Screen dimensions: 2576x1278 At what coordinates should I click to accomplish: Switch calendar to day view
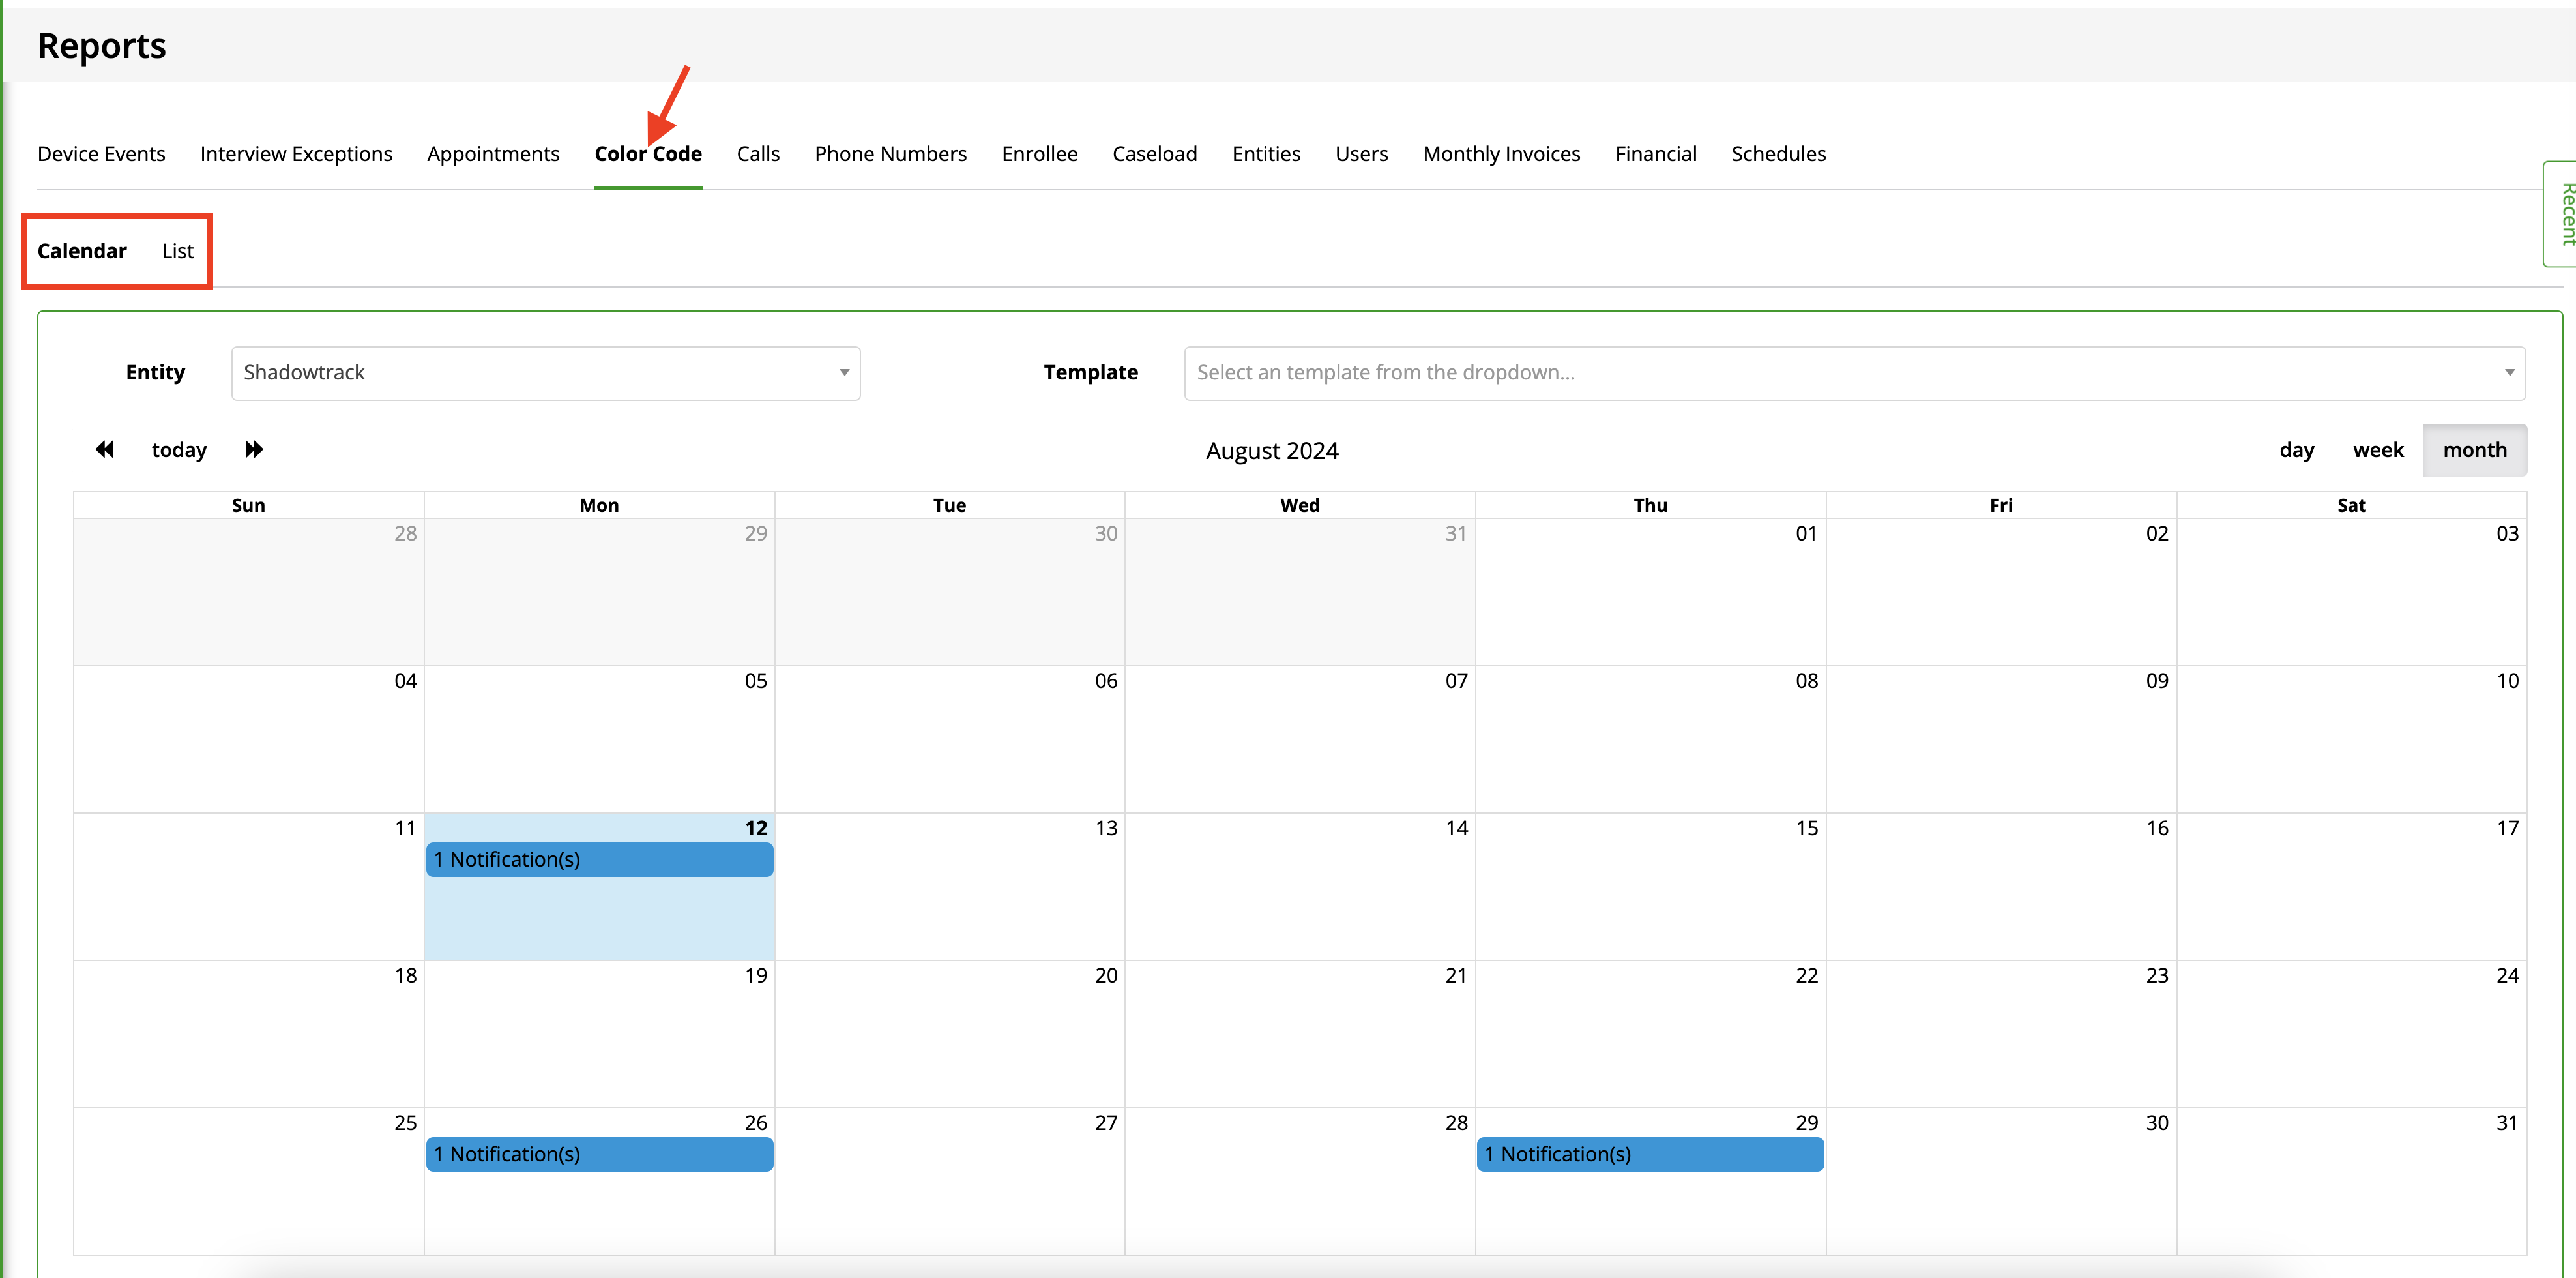[2296, 450]
